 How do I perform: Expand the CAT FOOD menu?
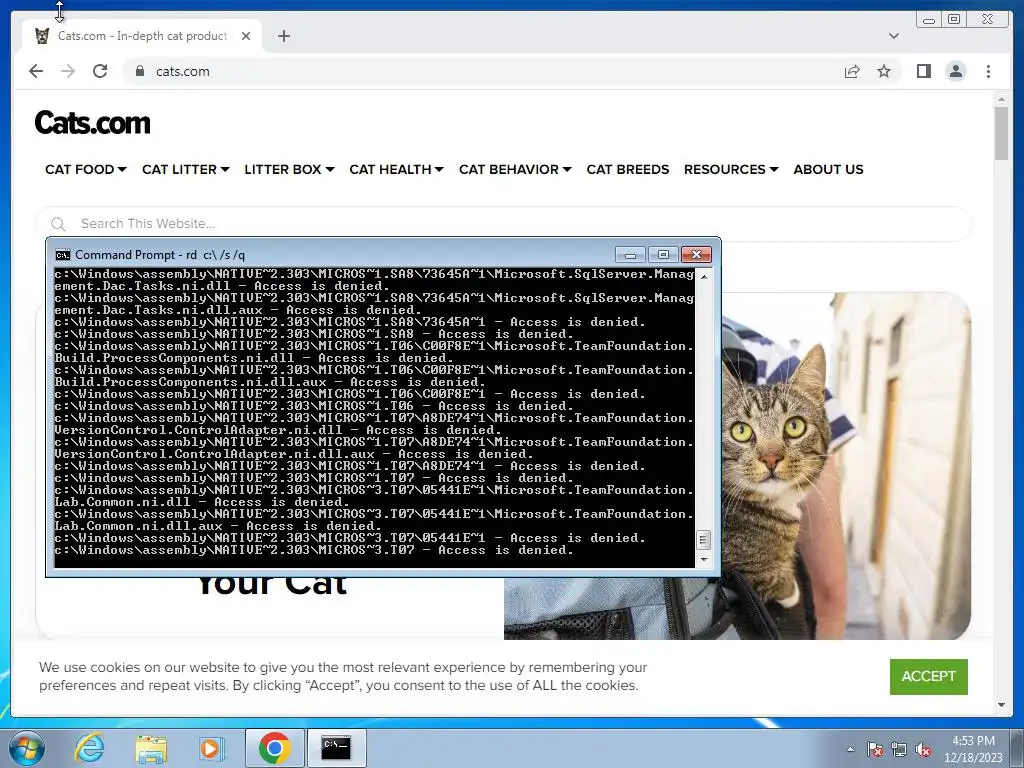85,169
